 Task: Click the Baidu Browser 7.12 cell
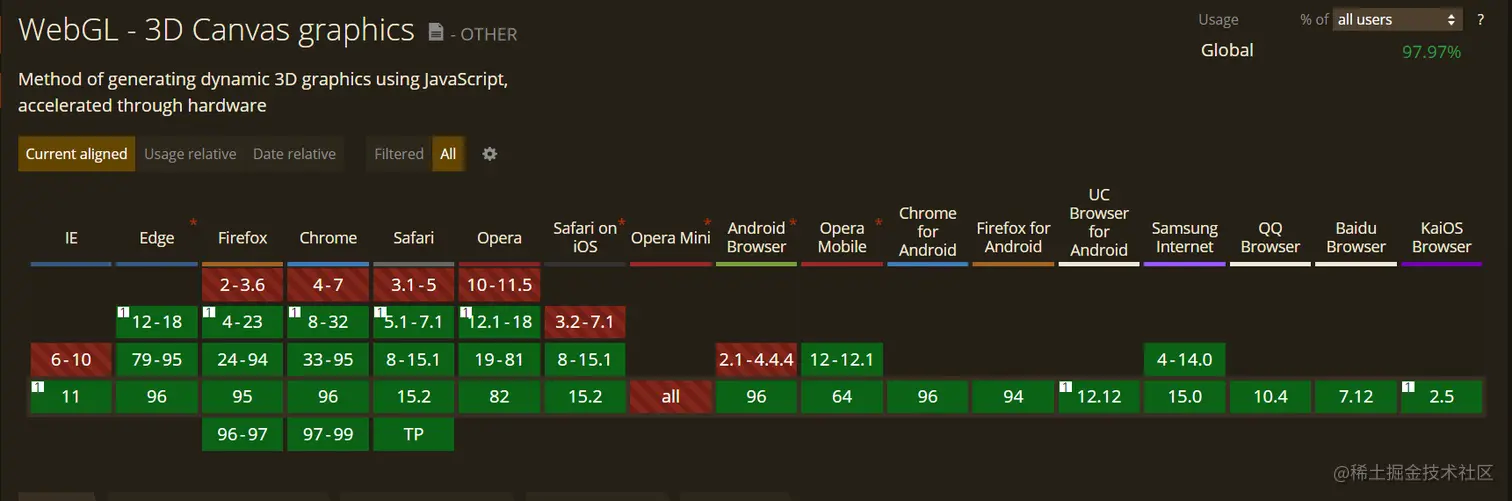[x=1356, y=397]
